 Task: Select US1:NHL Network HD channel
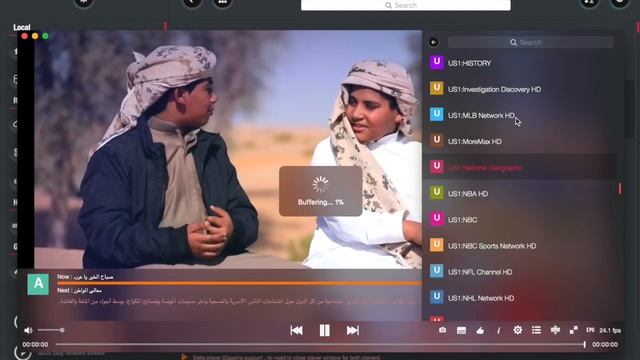coord(519,298)
